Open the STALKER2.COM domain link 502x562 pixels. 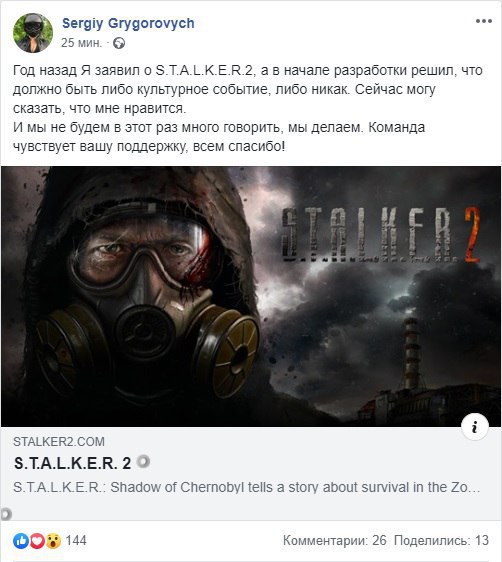(x=59, y=442)
